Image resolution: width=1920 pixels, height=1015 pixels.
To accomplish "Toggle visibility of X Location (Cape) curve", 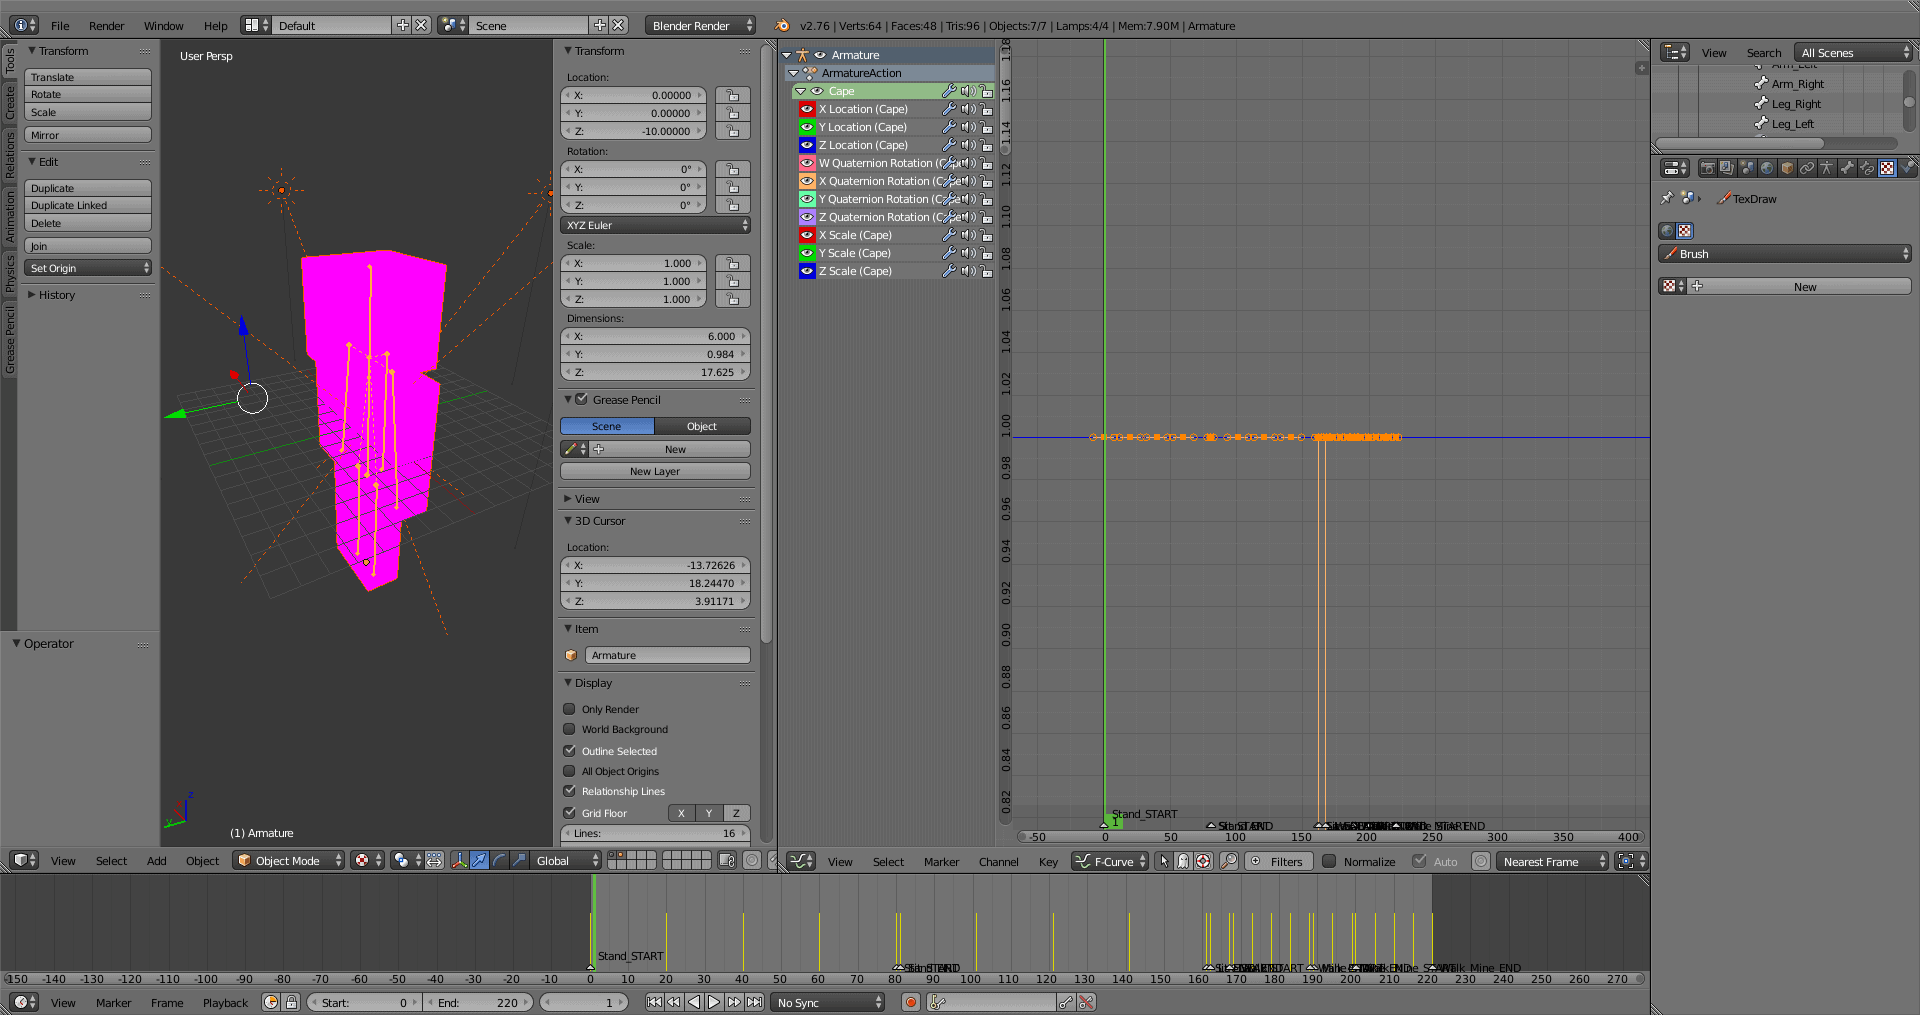I will [807, 109].
